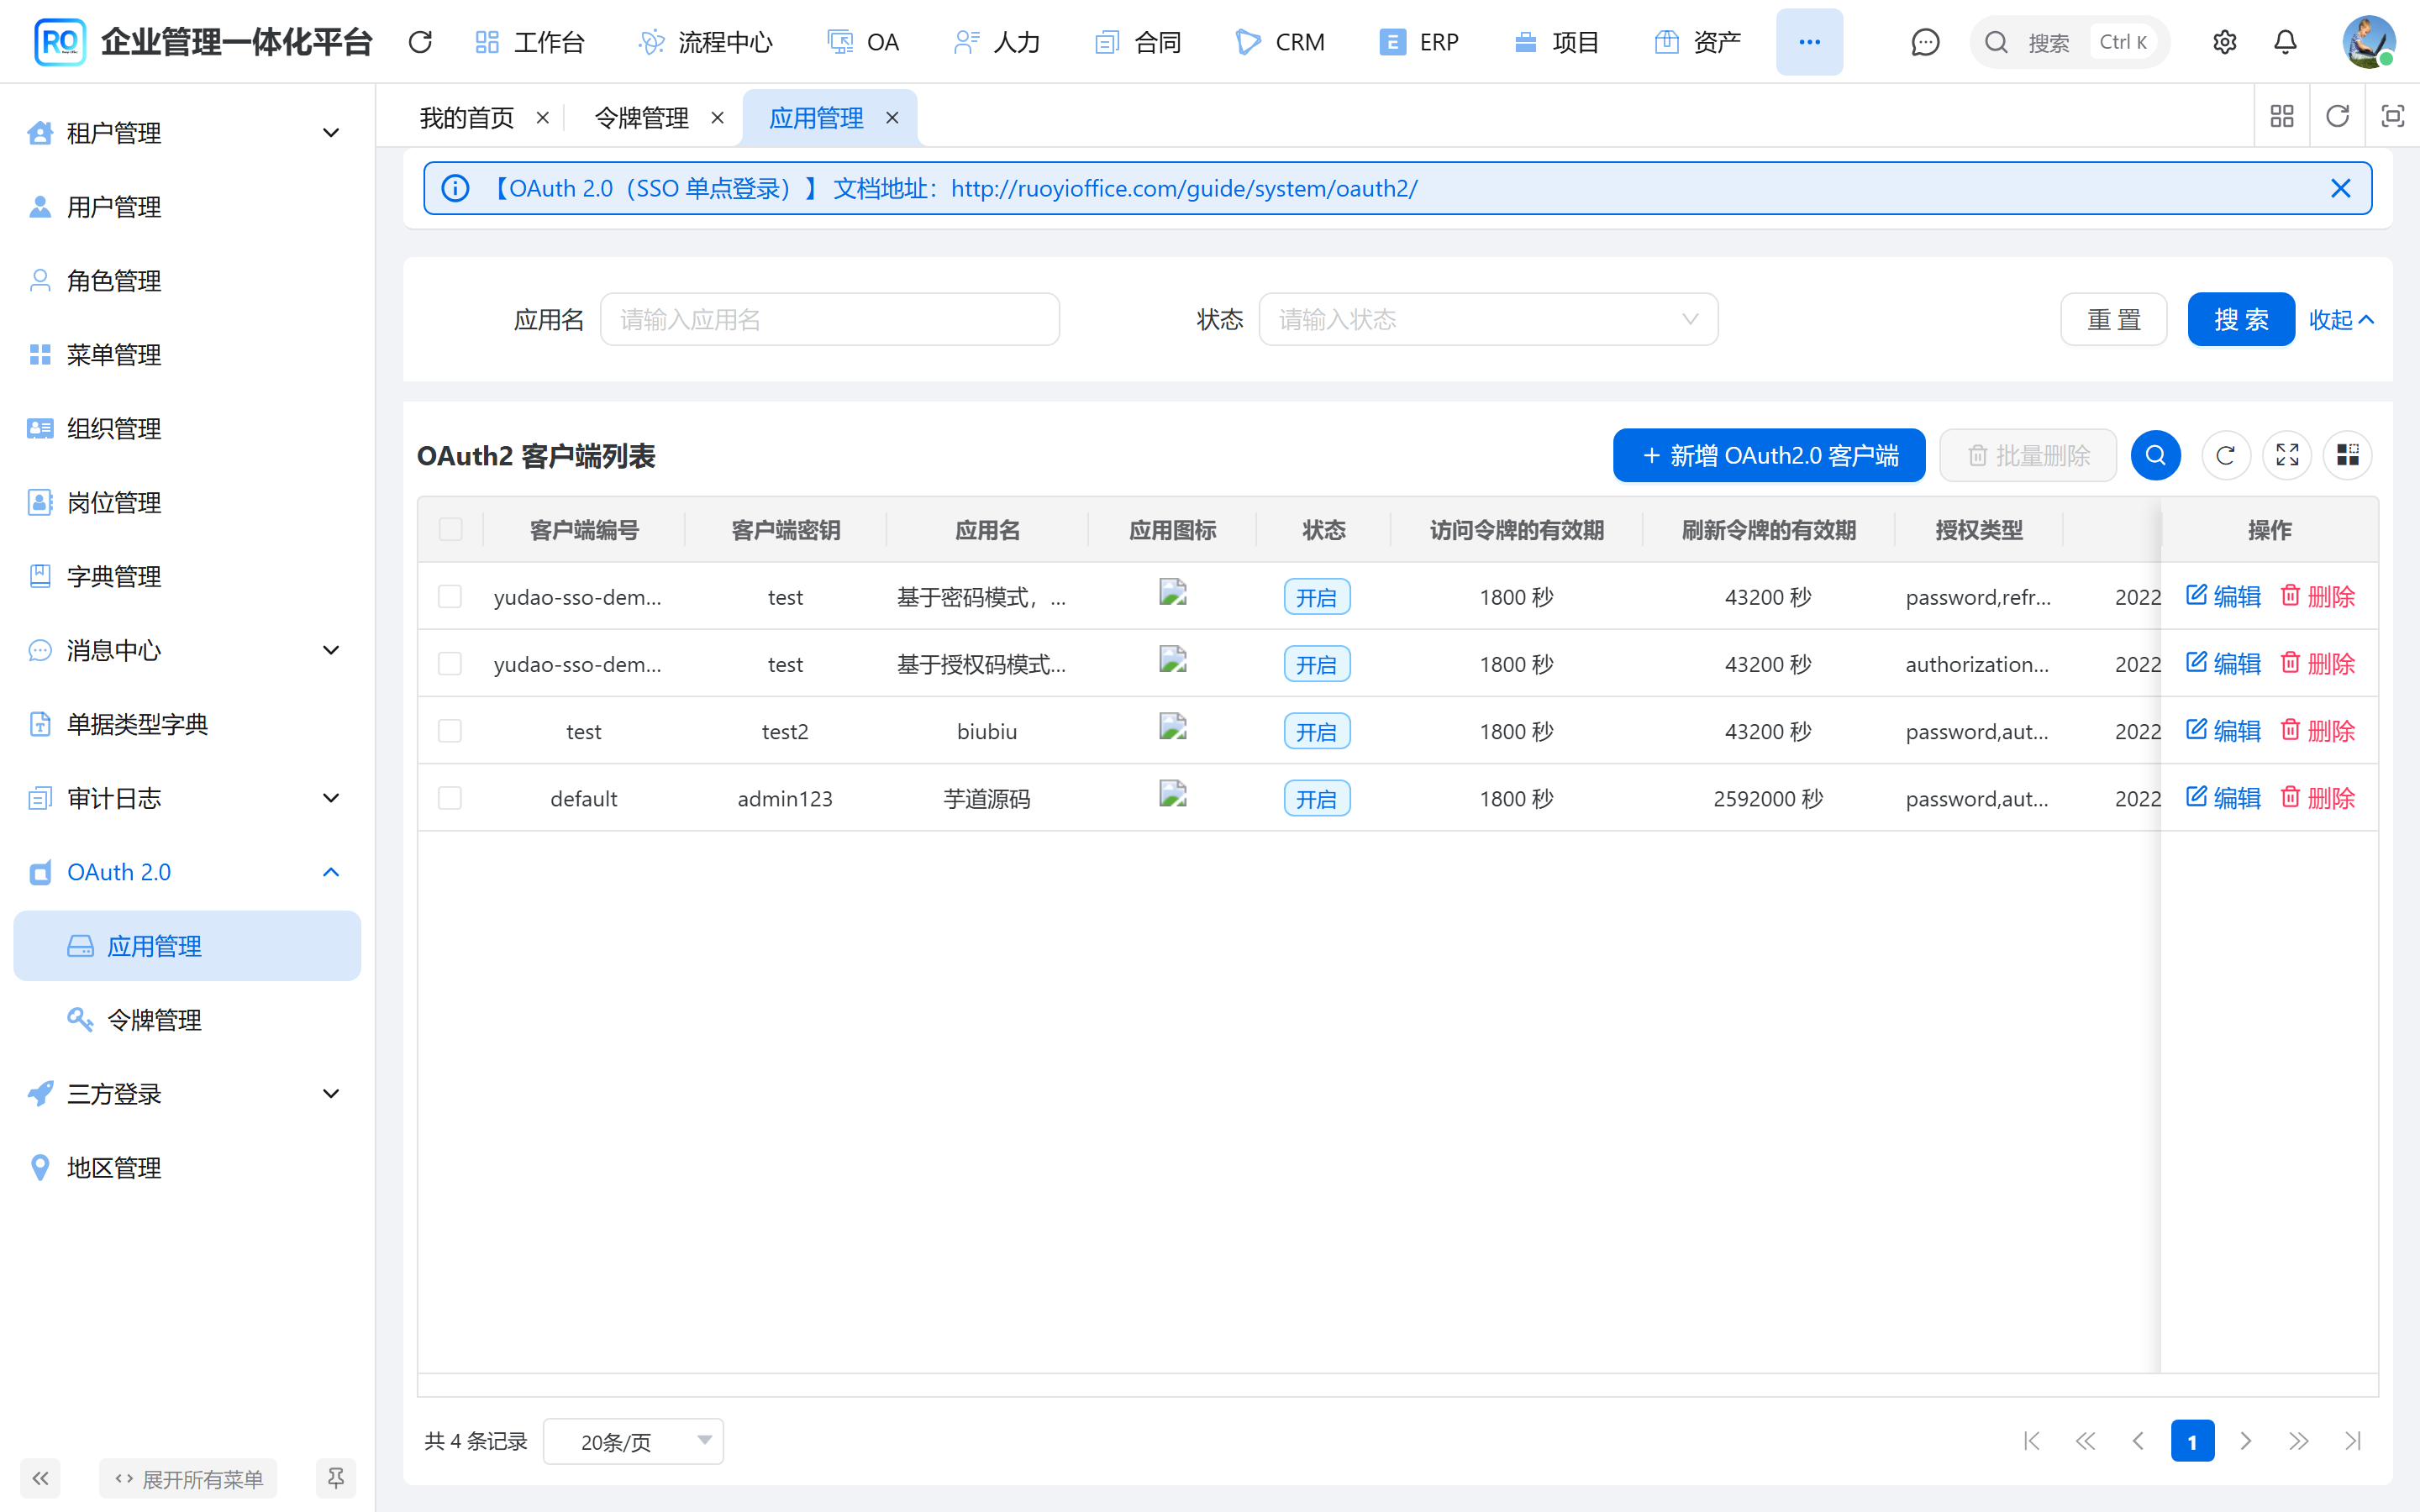Click the header refresh icon beside platform title
Viewport: 2420px width, 1512px height.
pyautogui.click(x=420, y=42)
